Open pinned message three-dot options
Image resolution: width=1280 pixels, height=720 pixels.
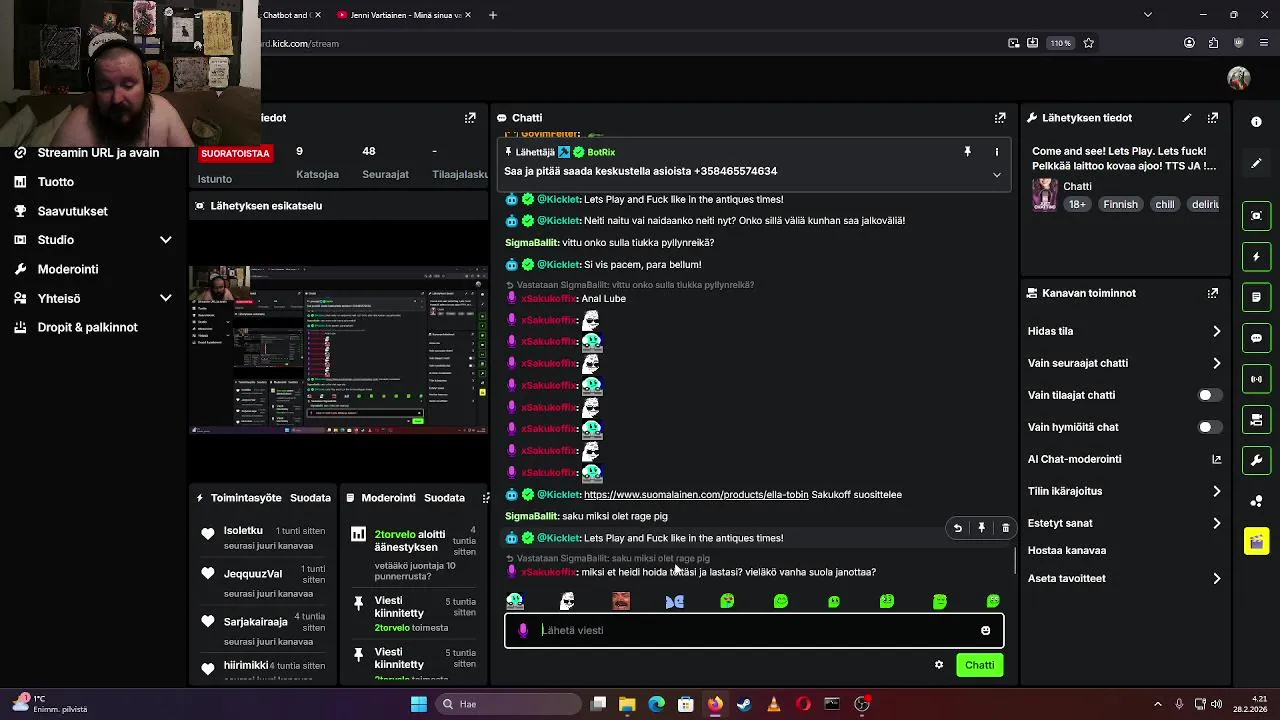click(x=996, y=152)
